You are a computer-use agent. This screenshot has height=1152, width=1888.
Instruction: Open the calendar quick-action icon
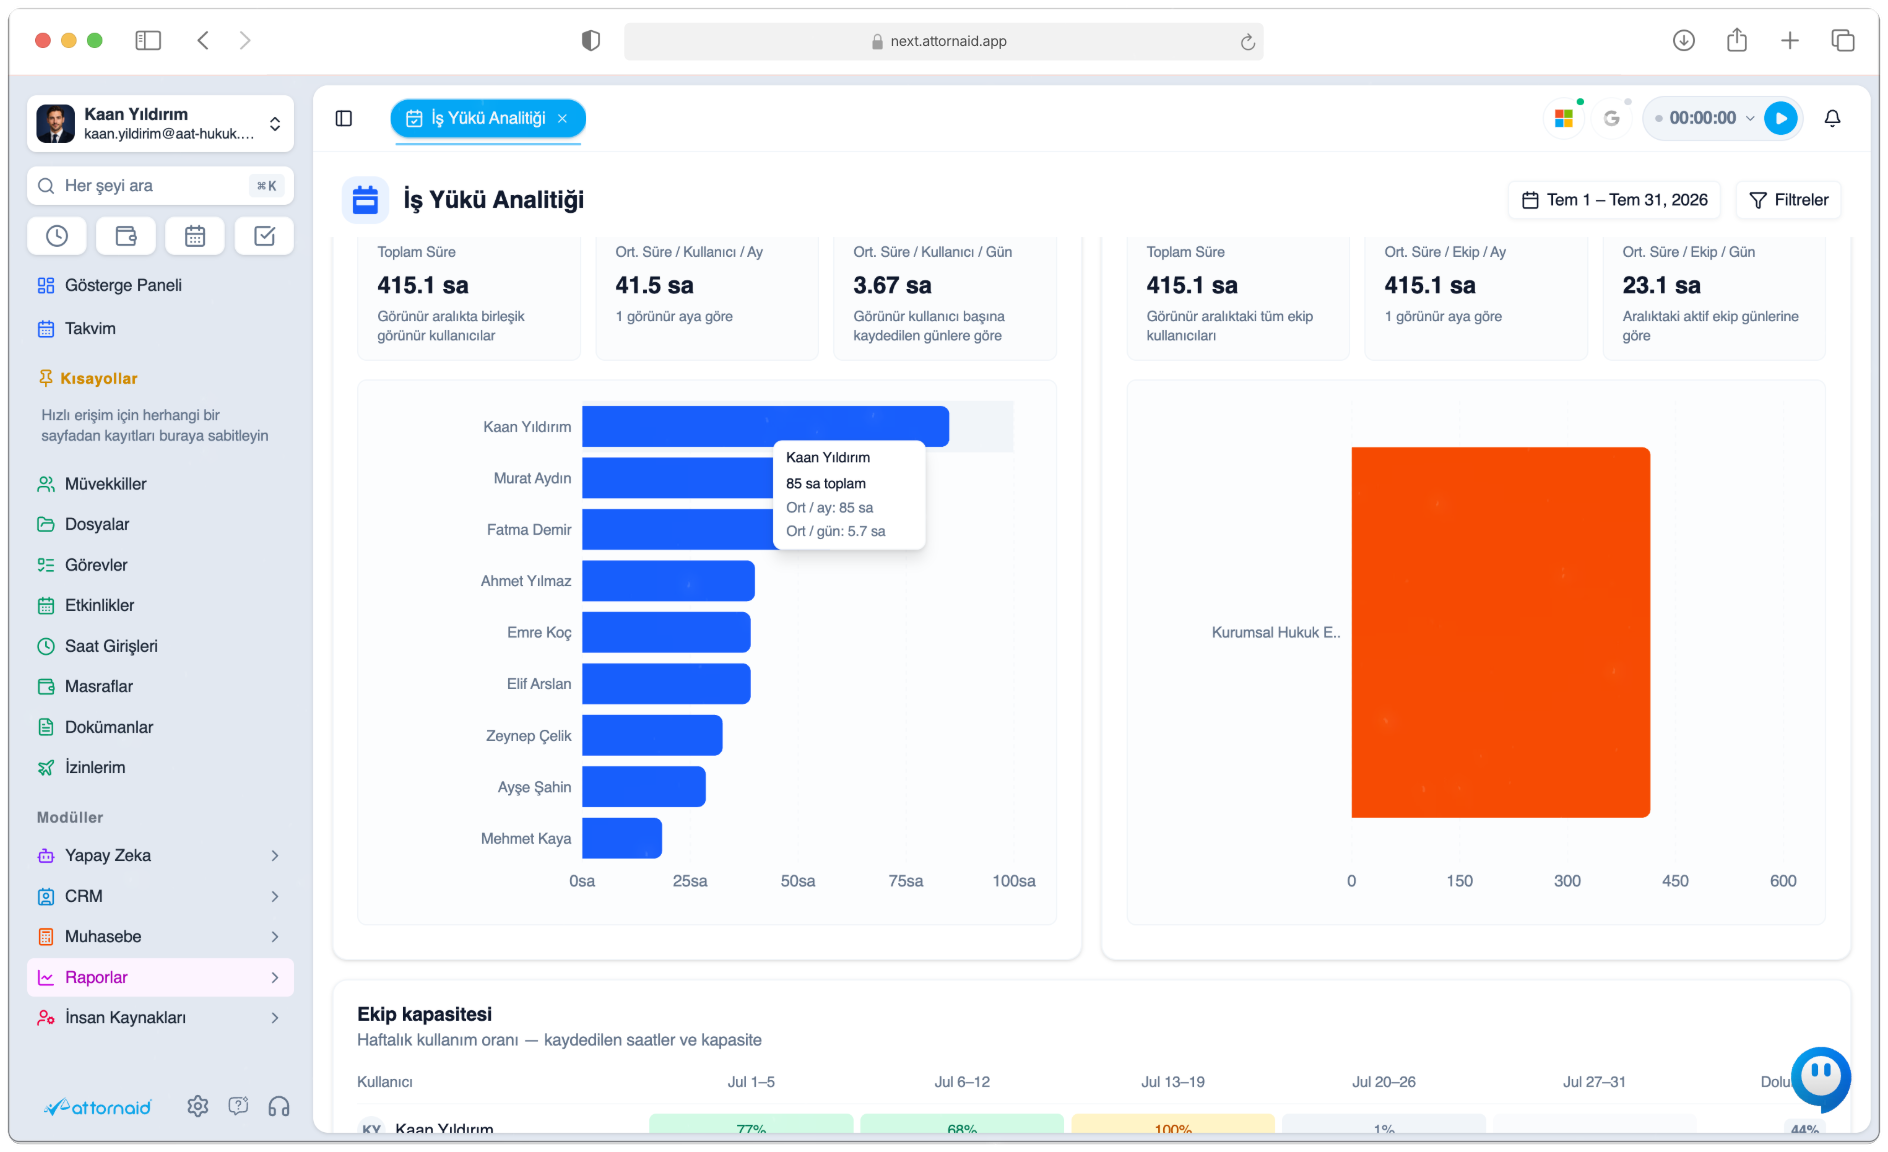point(195,236)
